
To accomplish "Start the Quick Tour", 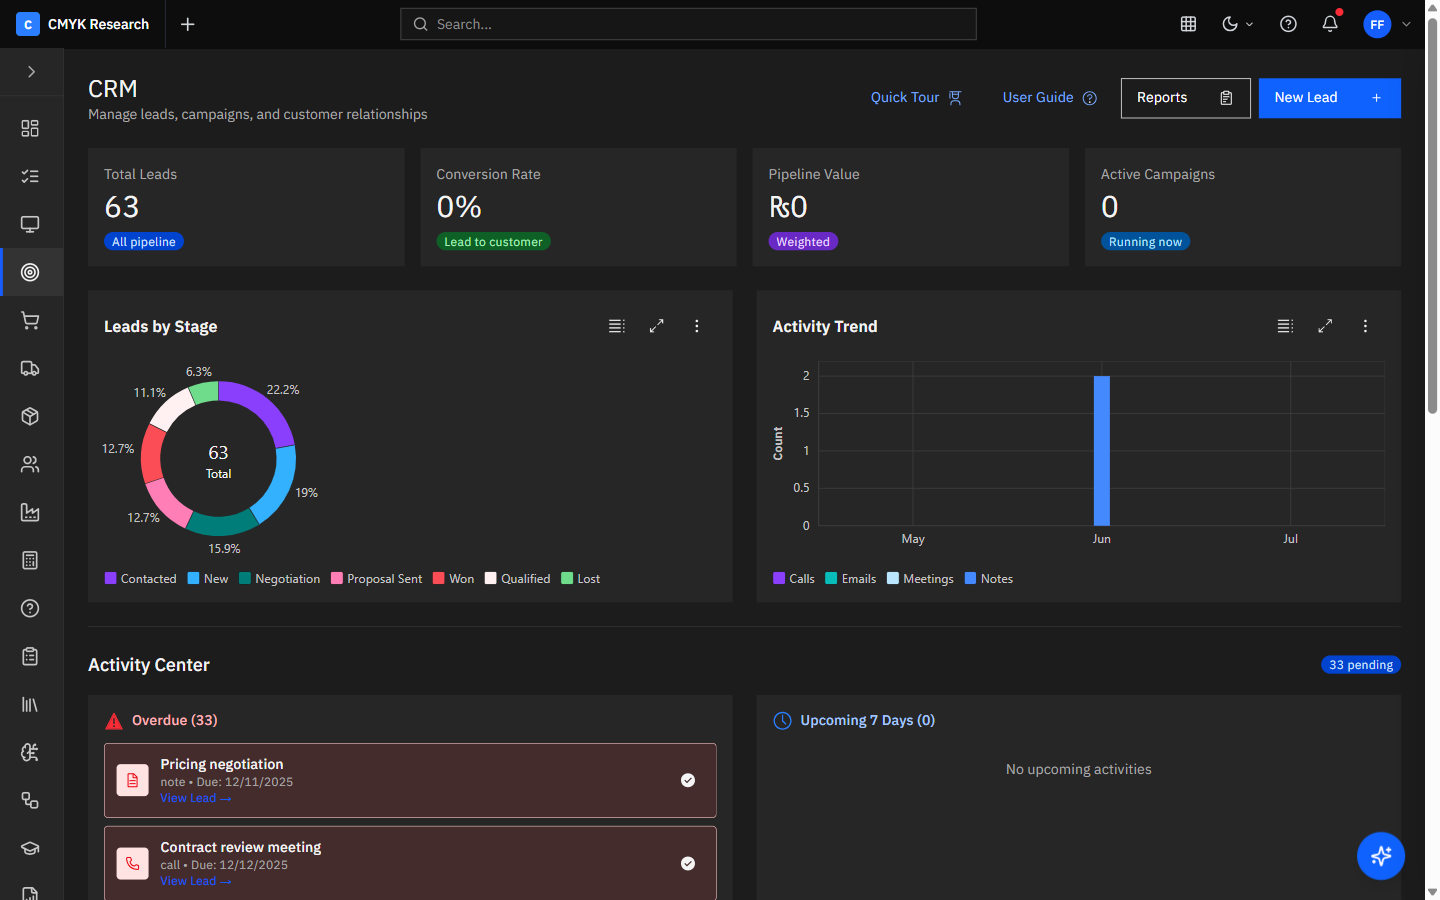I will tap(916, 97).
